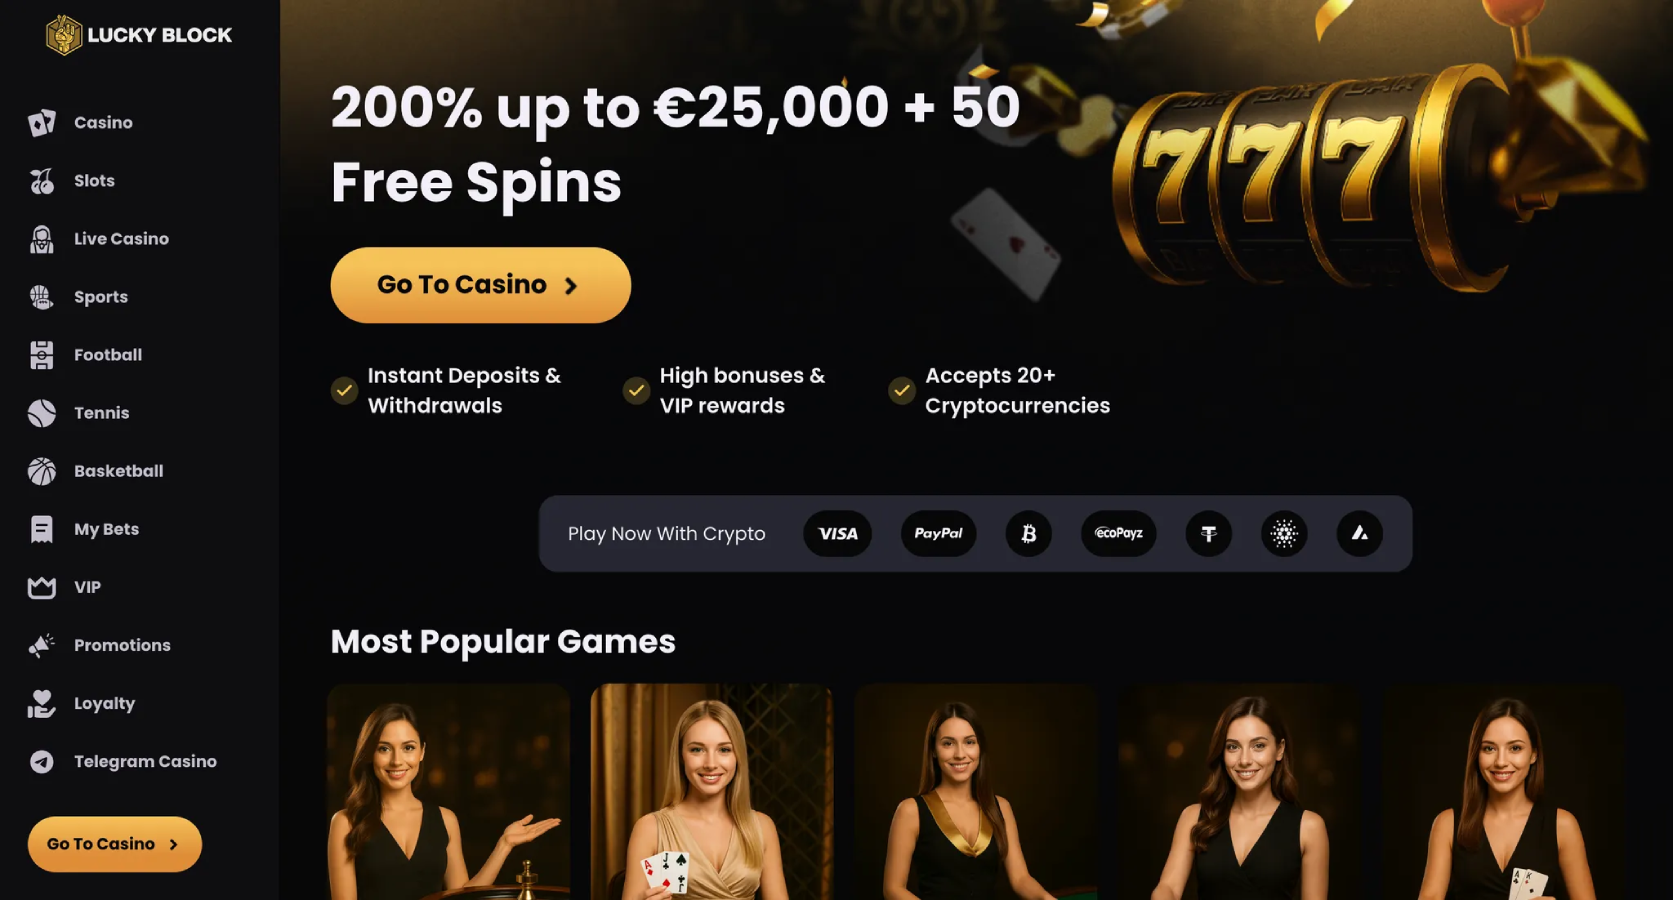Select the Bitcoin payment icon

click(x=1028, y=534)
